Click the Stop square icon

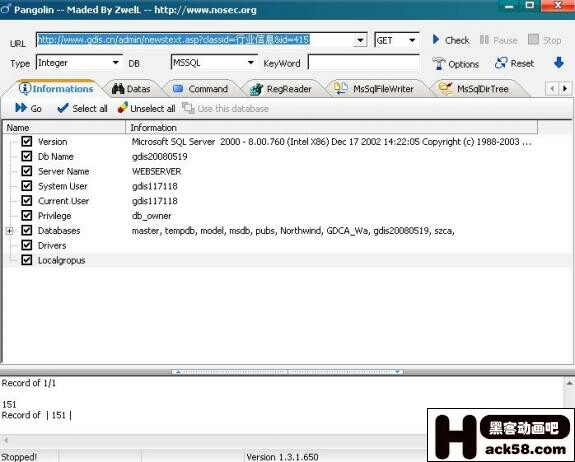point(533,39)
